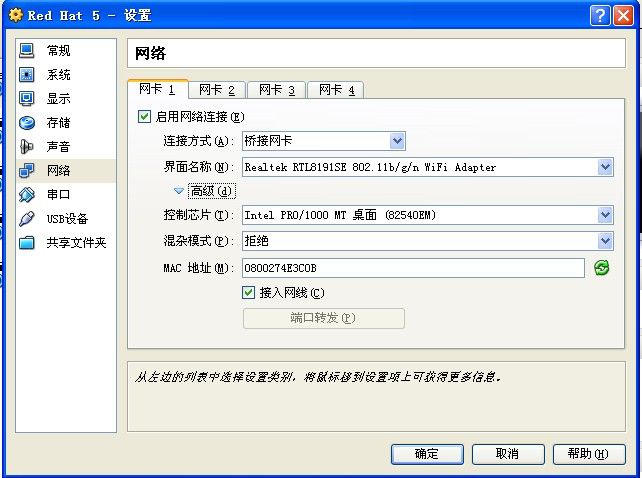
Task: Select the 网络 (Network) icon in sidebar
Action: [27, 170]
